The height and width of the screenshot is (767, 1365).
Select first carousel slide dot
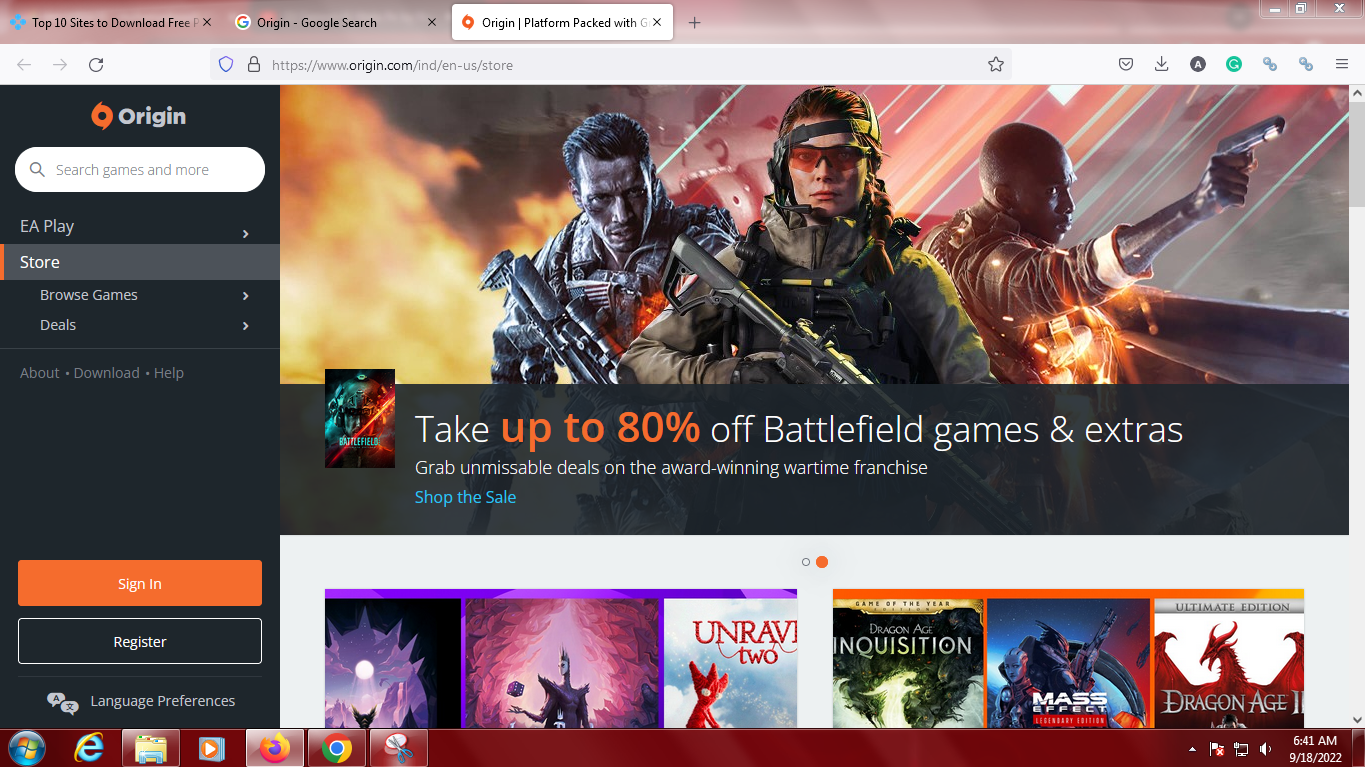tap(806, 562)
